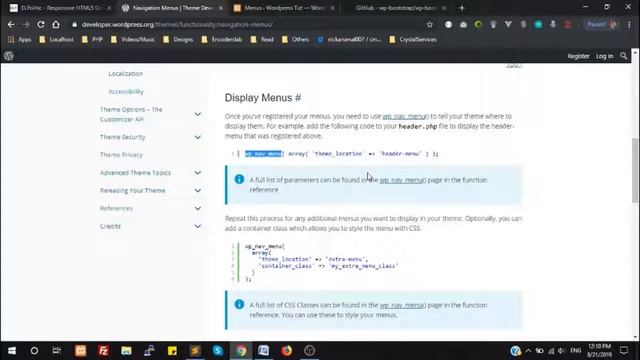Expand the Advanced Theme Topics section
The height and width of the screenshot is (360, 640).
[x=198, y=173]
